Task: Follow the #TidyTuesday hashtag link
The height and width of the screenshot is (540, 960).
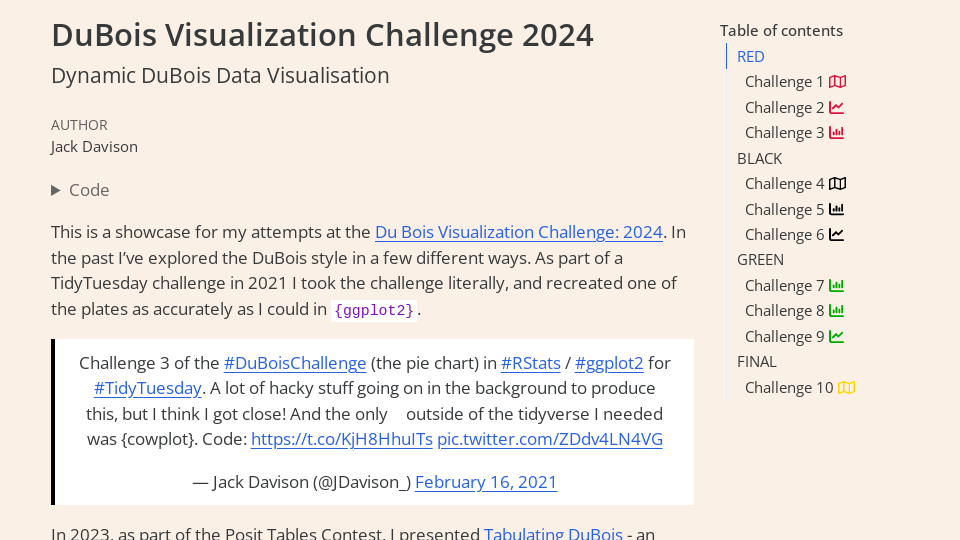Action: (x=148, y=388)
